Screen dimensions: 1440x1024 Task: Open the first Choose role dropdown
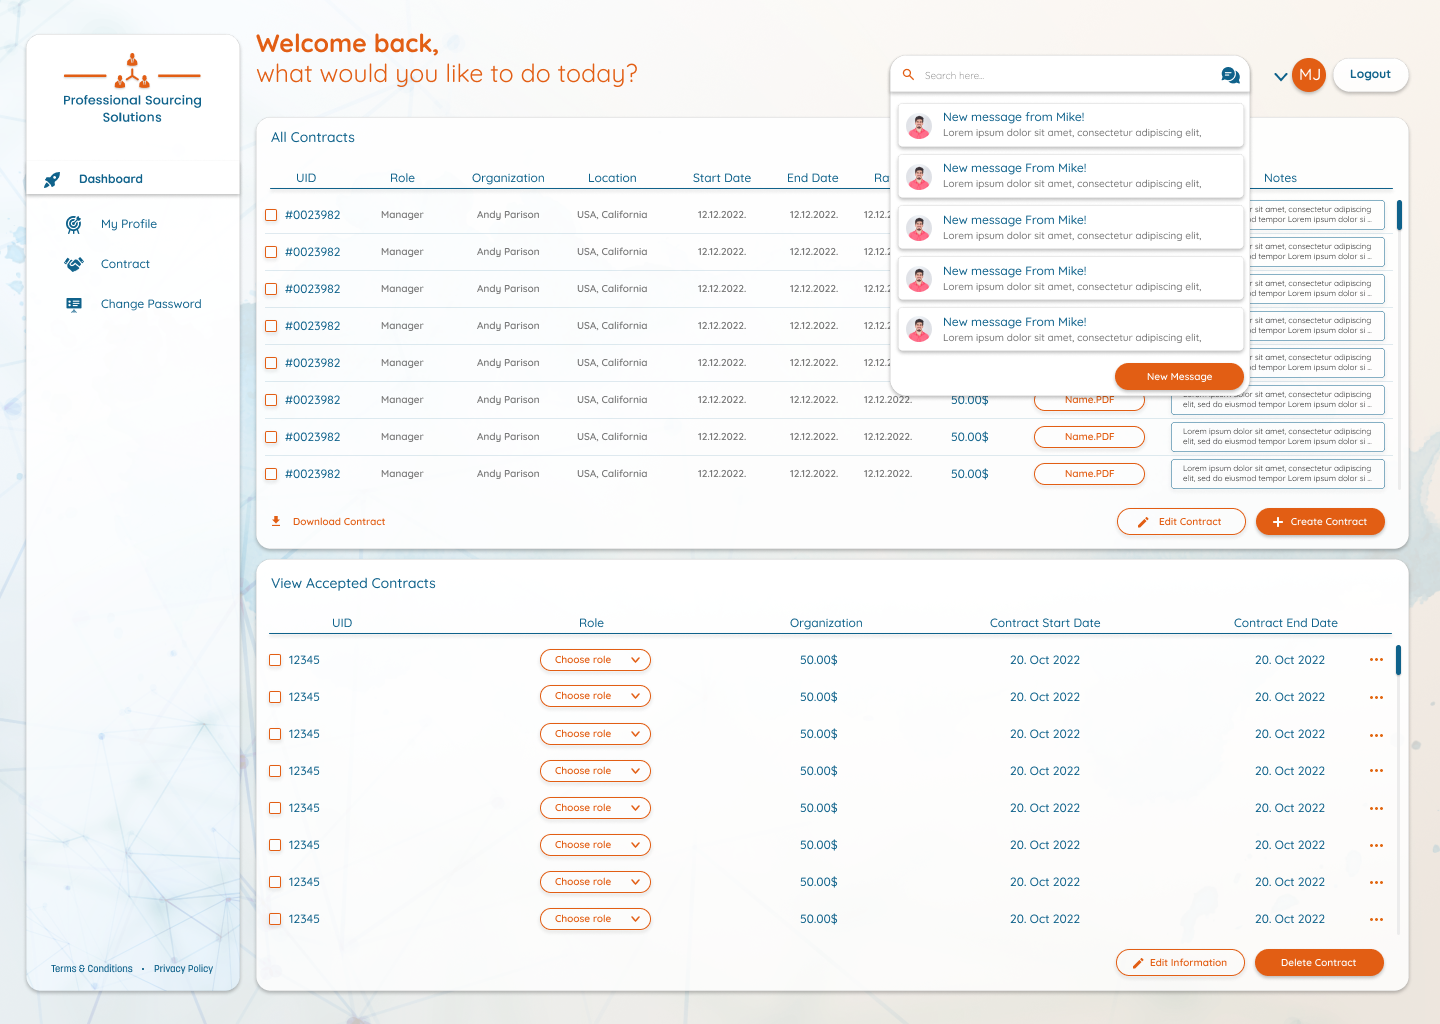click(x=595, y=660)
